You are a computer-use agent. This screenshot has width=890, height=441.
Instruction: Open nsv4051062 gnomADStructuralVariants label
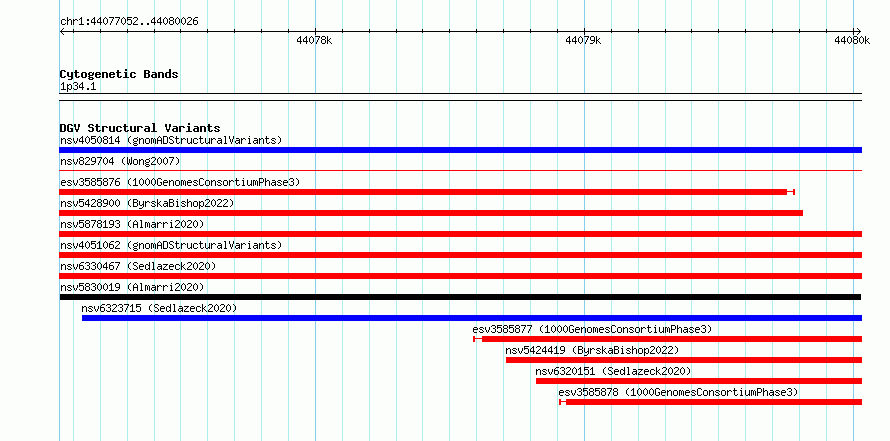171,245
